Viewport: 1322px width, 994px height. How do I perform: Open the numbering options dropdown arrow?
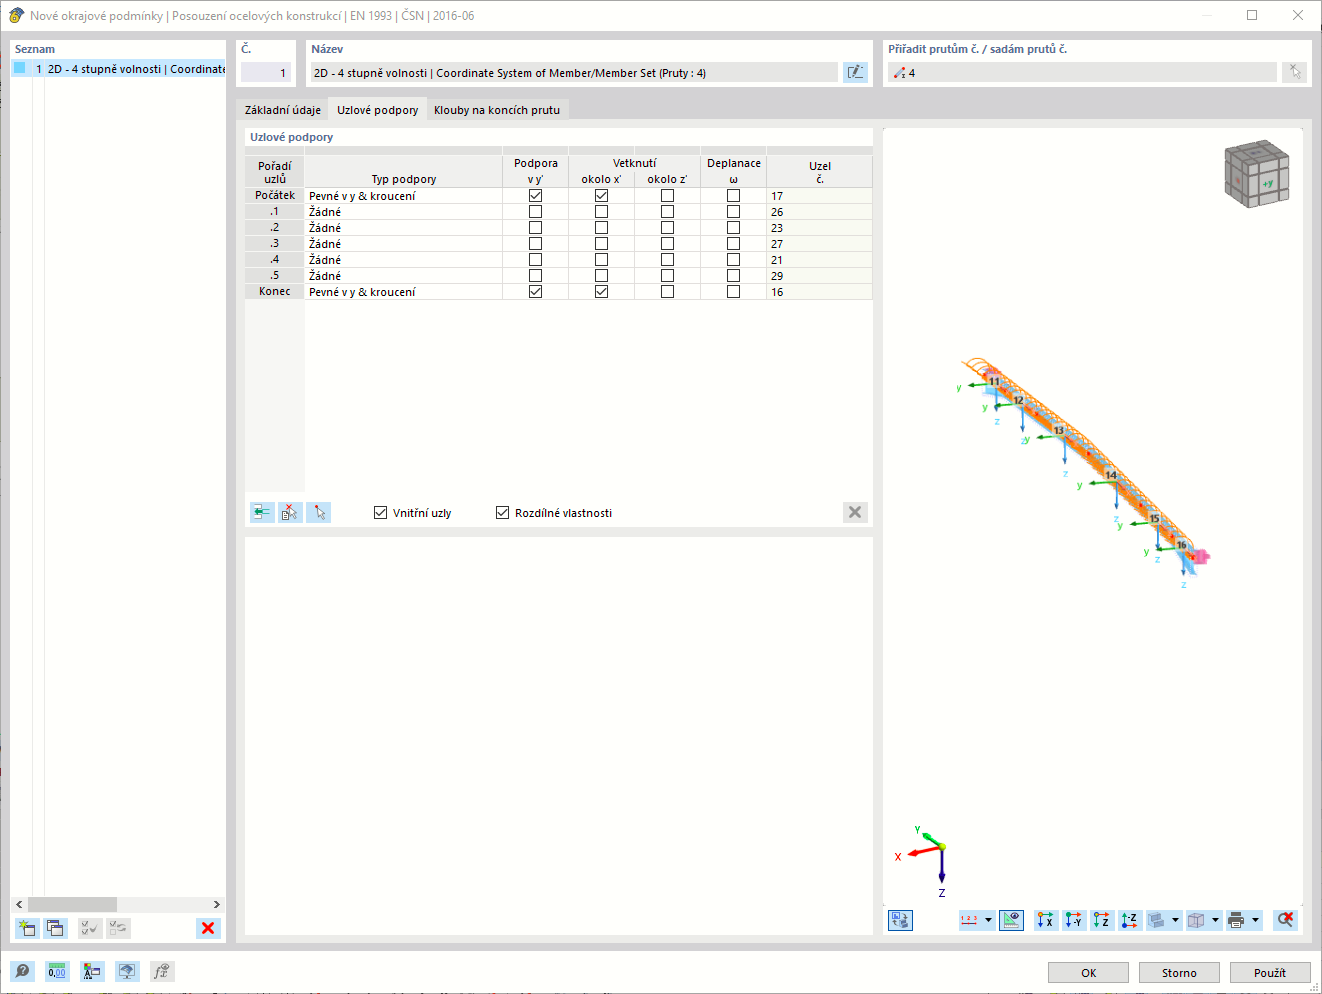[x=988, y=920]
